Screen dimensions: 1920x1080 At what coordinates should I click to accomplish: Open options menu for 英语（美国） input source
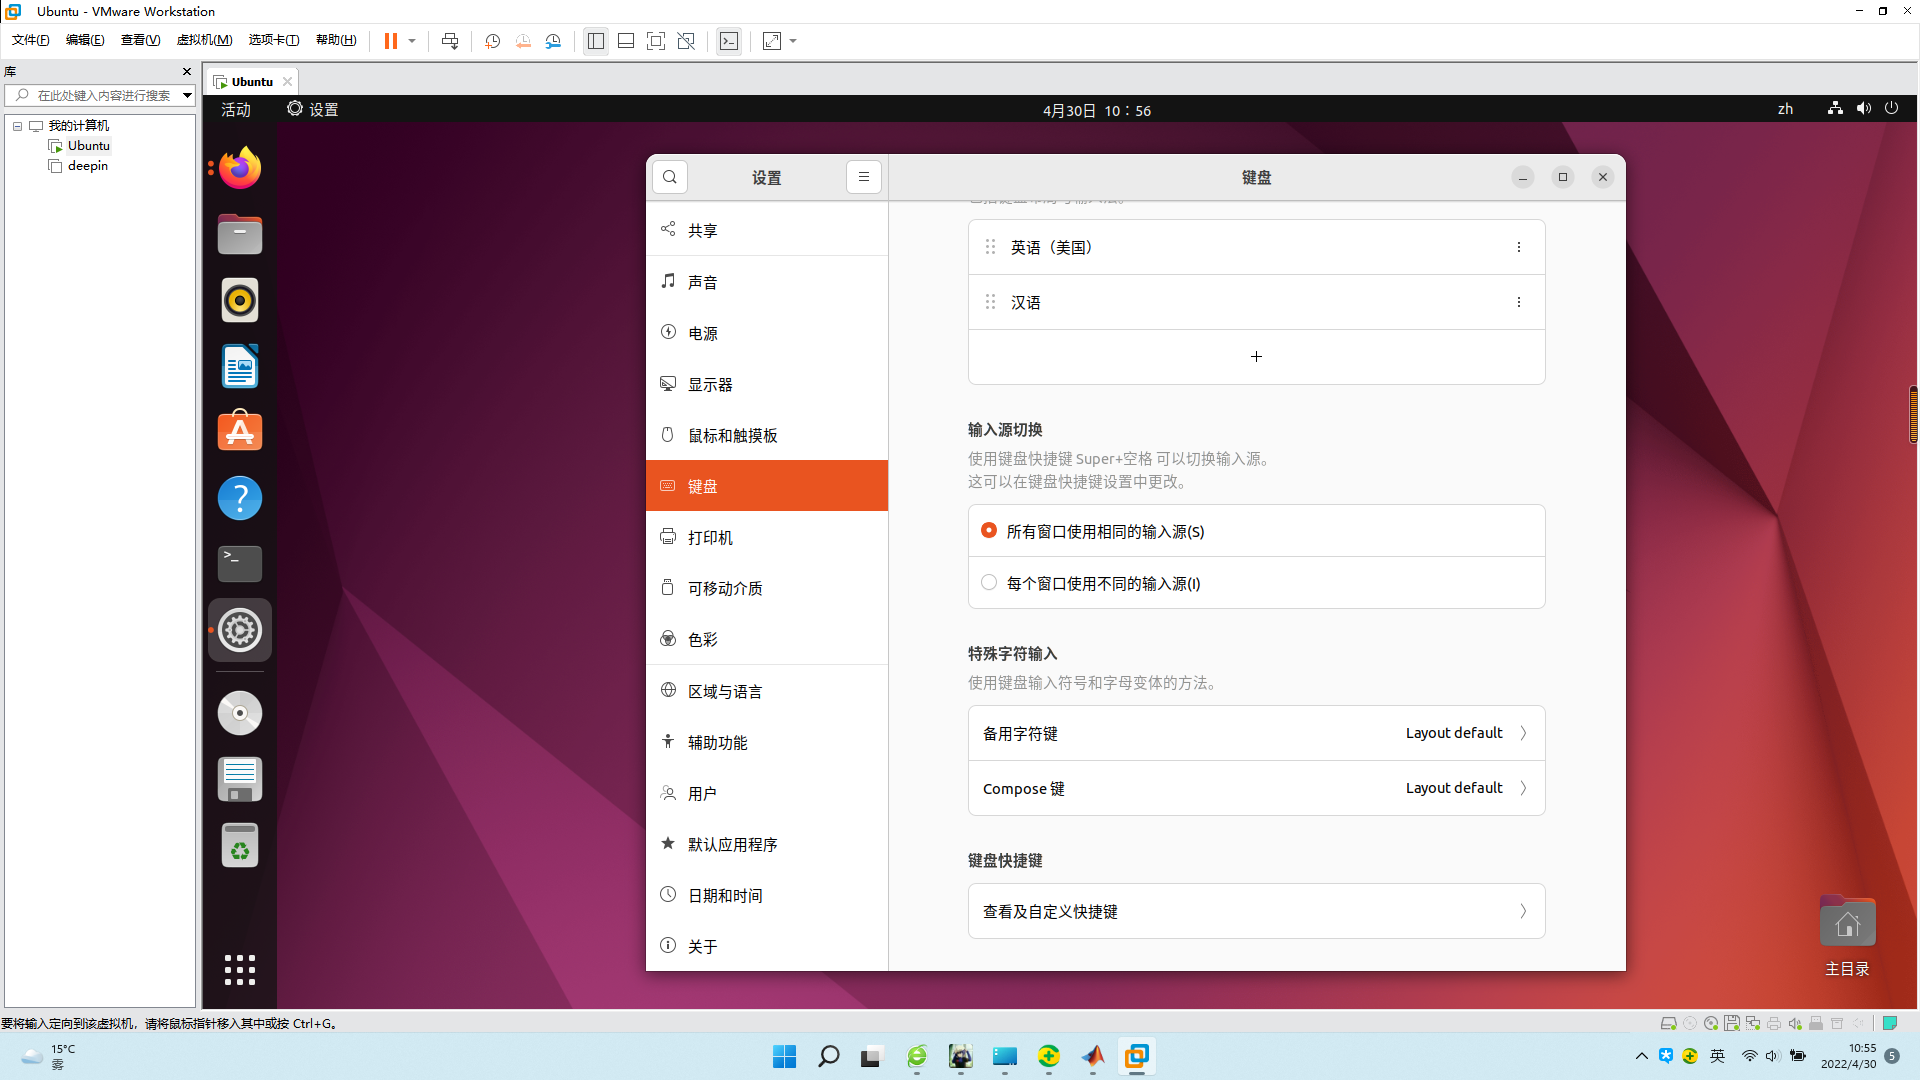pyautogui.click(x=1518, y=247)
